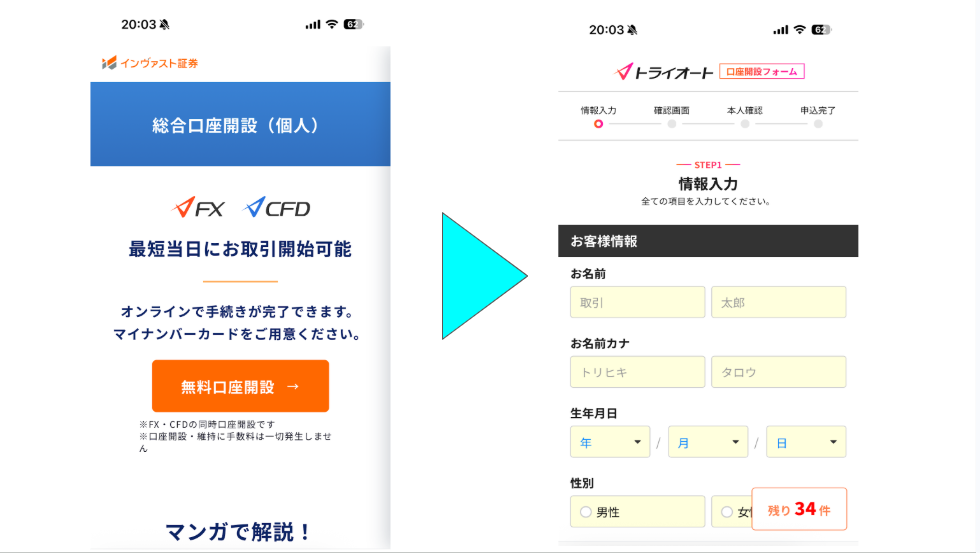
Task: Click the CFD logo on left screen
Action: pos(277,207)
